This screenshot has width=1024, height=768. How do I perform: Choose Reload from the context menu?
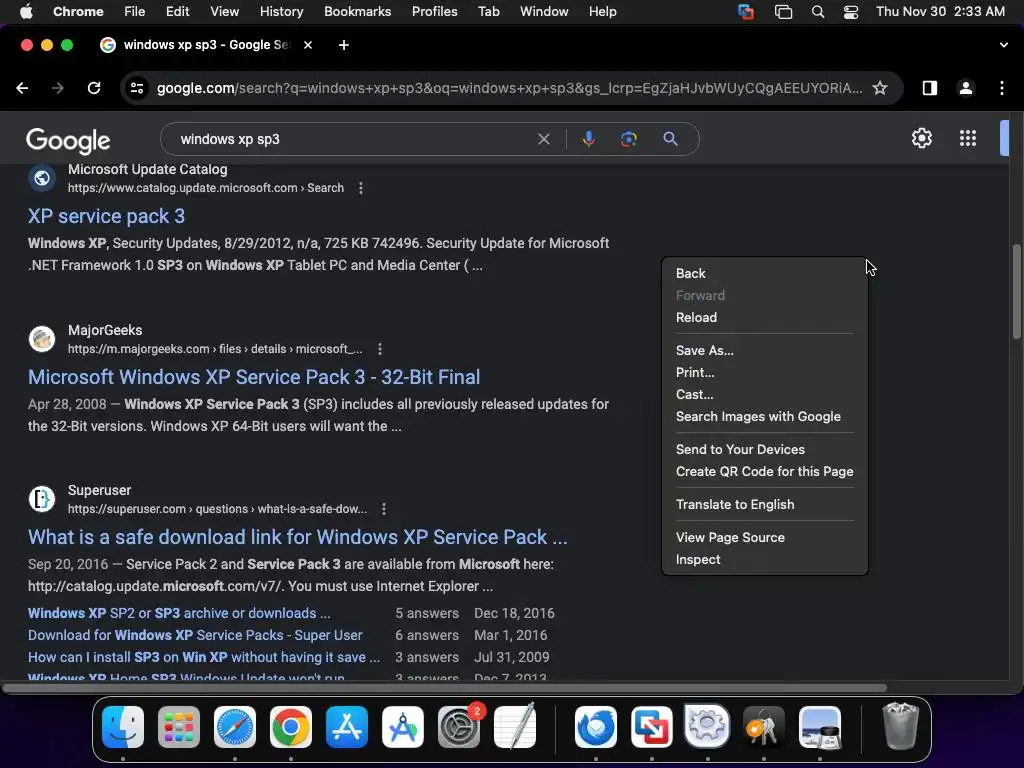click(765, 317)
